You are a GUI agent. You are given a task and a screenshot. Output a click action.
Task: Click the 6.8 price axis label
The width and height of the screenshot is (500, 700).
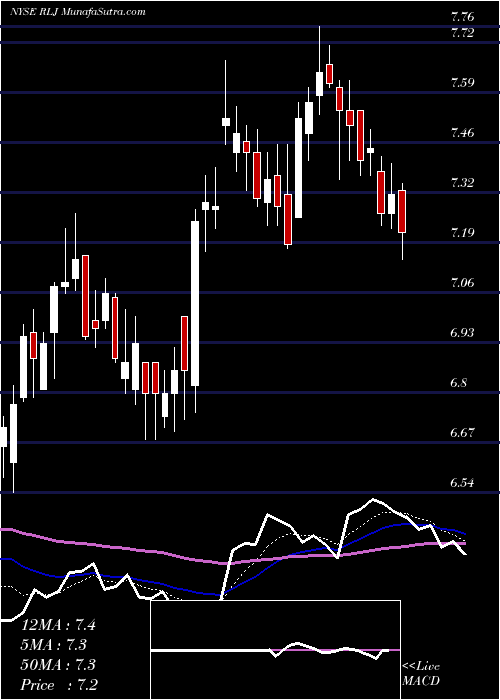coord(459,383)
